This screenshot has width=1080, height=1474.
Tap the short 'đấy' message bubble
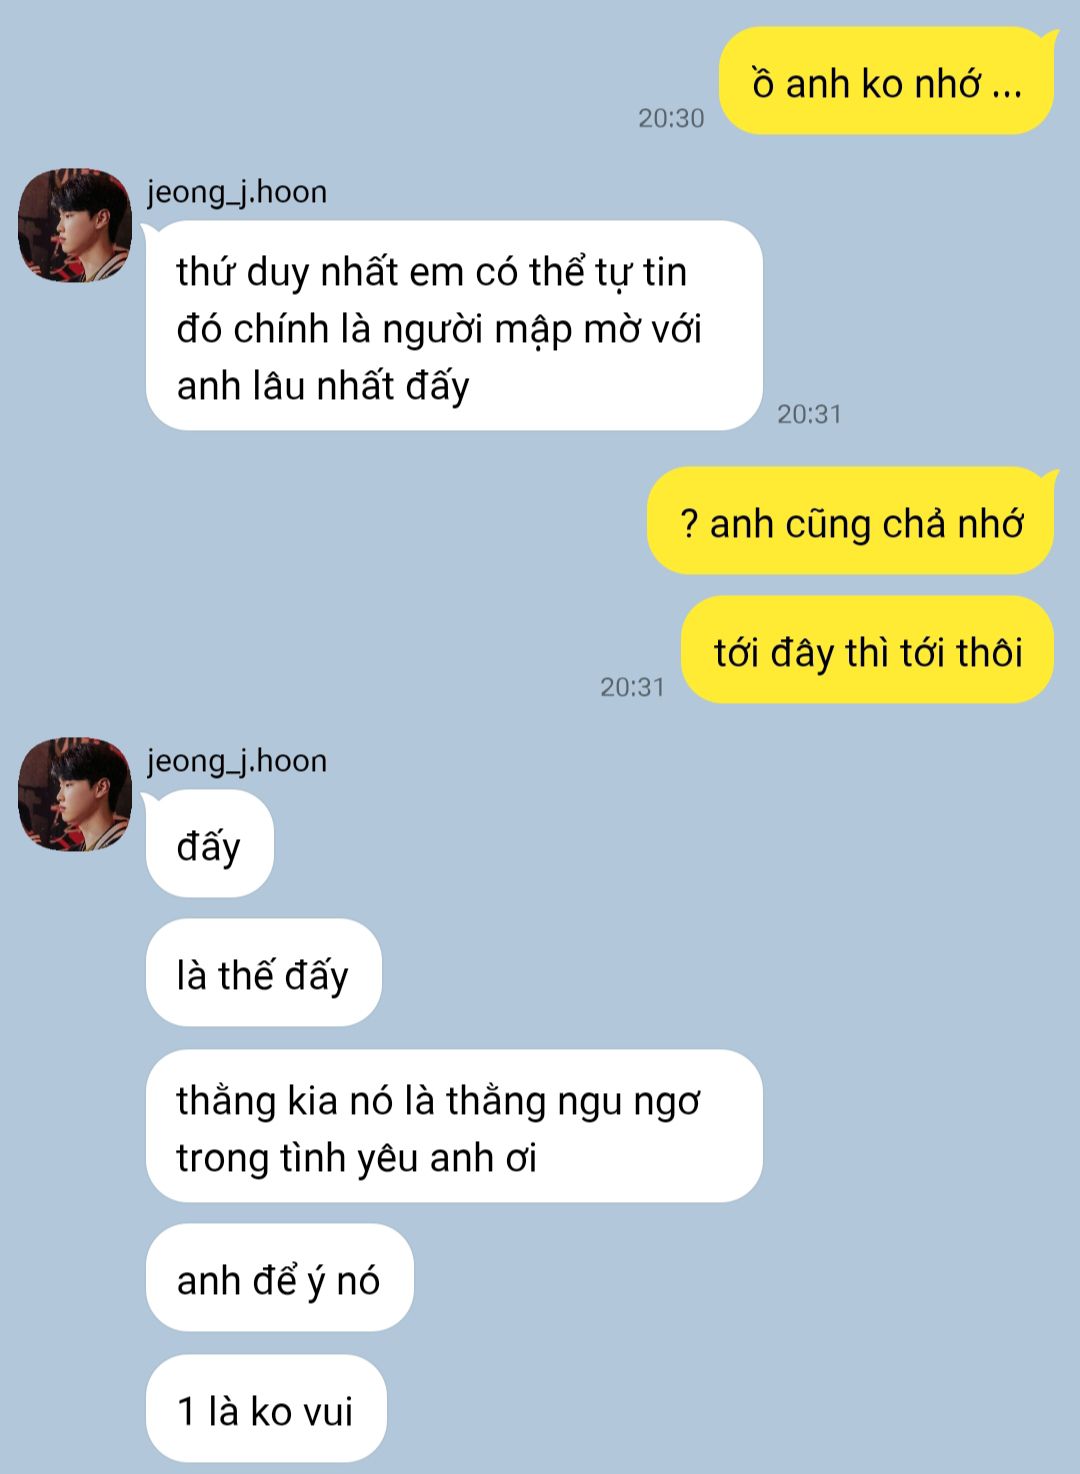(209, 844)
